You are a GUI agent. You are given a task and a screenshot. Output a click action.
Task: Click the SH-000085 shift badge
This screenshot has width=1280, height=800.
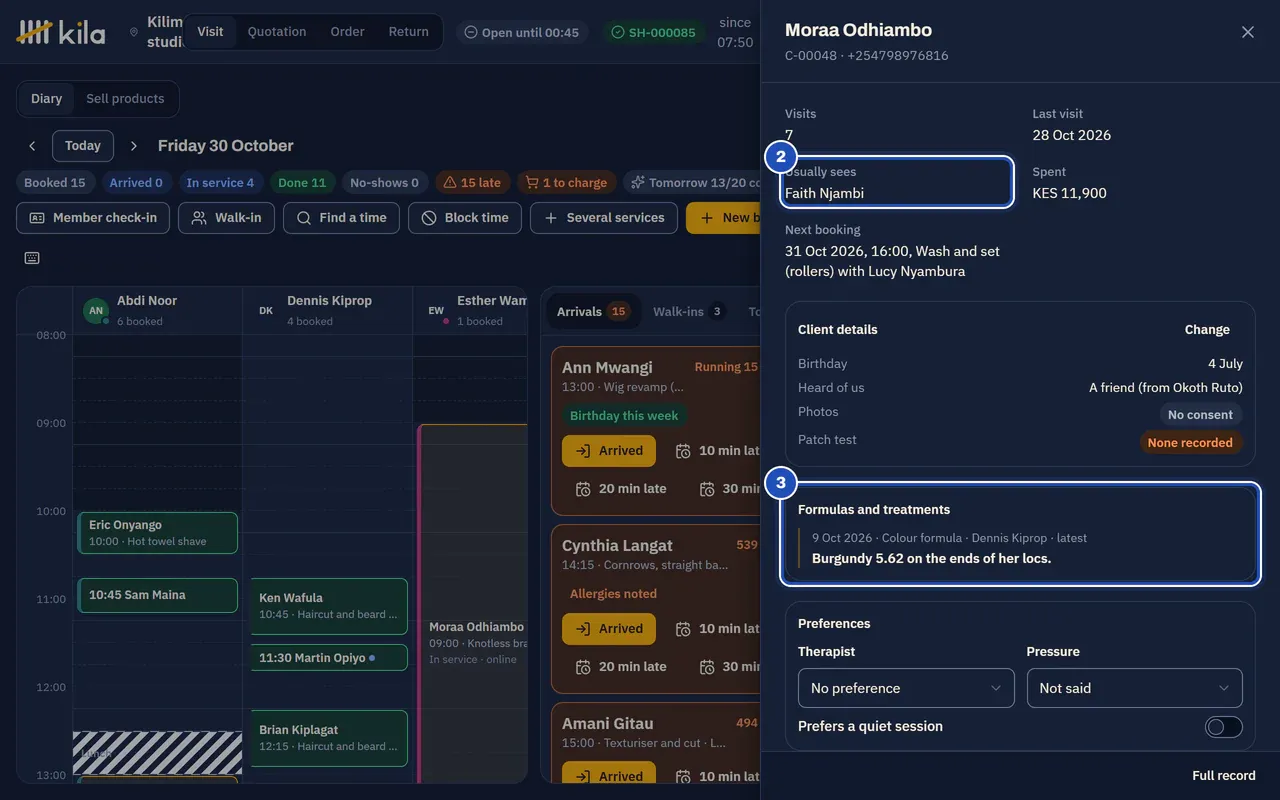click(653, 32)
